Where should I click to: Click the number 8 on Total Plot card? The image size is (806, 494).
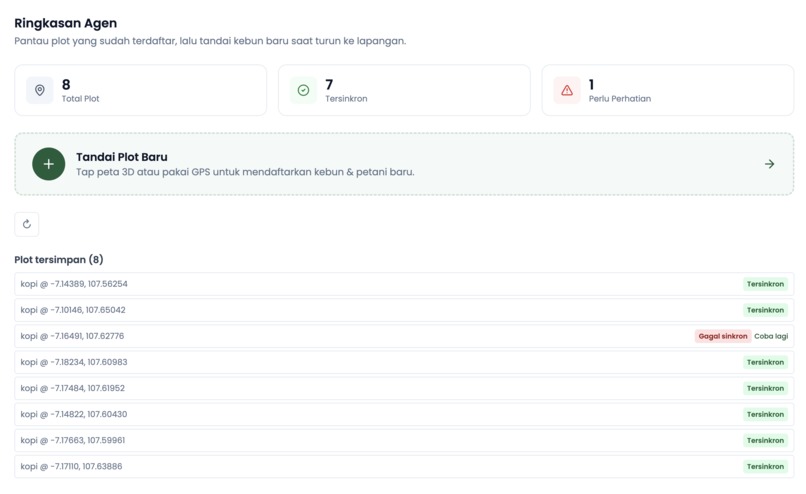(66, 84)
